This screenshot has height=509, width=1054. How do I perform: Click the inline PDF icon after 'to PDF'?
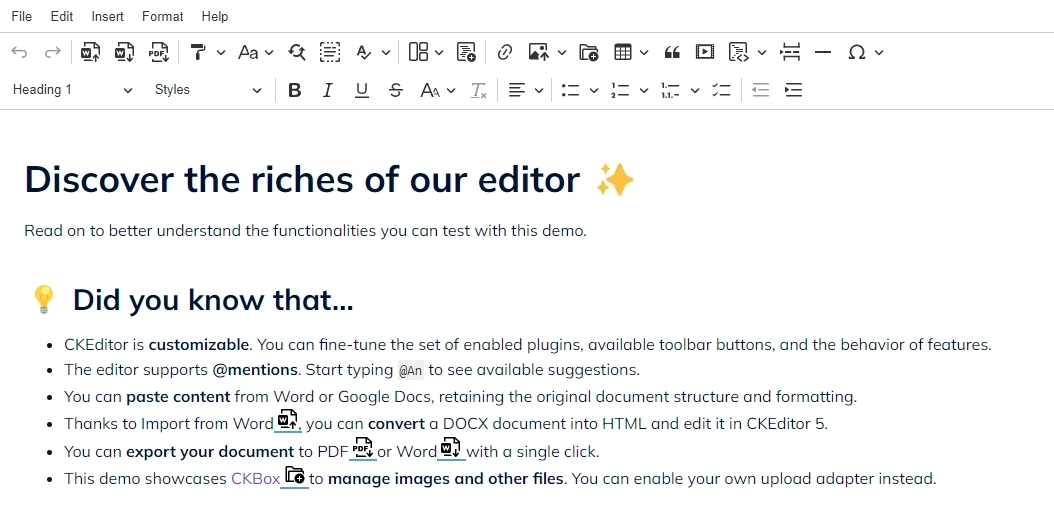tap(362, 448)
